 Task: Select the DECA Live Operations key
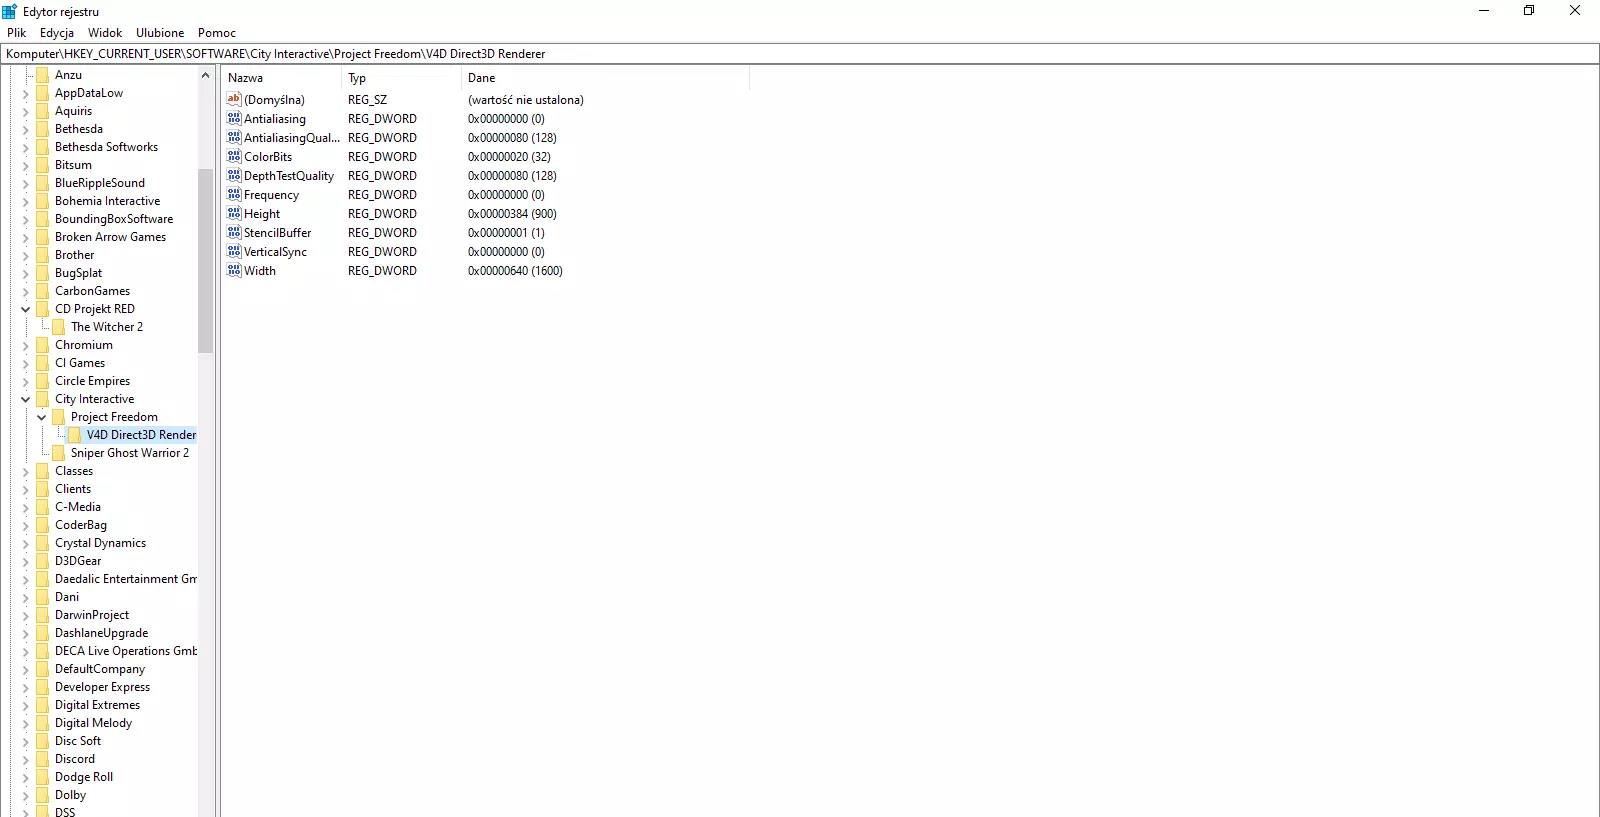[125, 651]
